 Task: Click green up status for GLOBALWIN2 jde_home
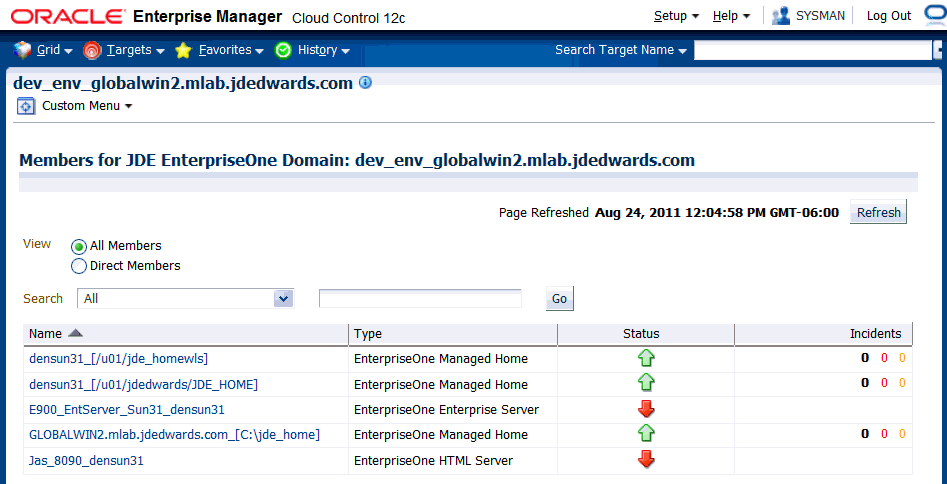click(646, 433)
